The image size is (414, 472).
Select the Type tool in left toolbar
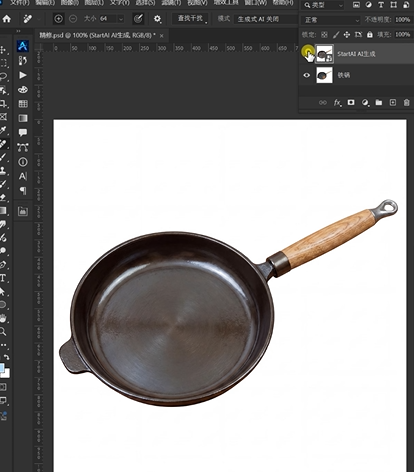click(3, 278)
